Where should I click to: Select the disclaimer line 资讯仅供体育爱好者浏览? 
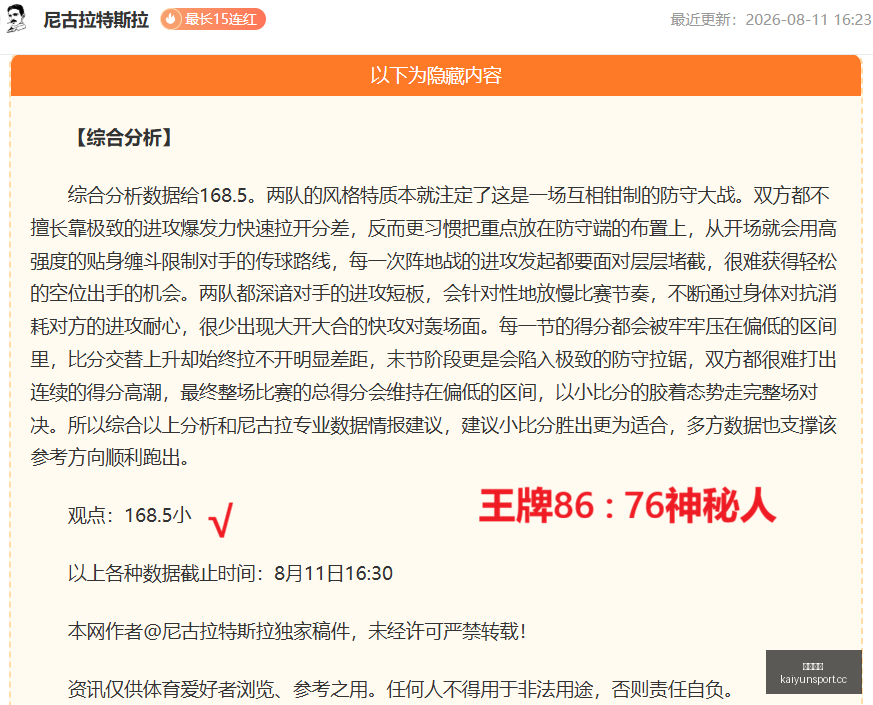pos(401,689)
